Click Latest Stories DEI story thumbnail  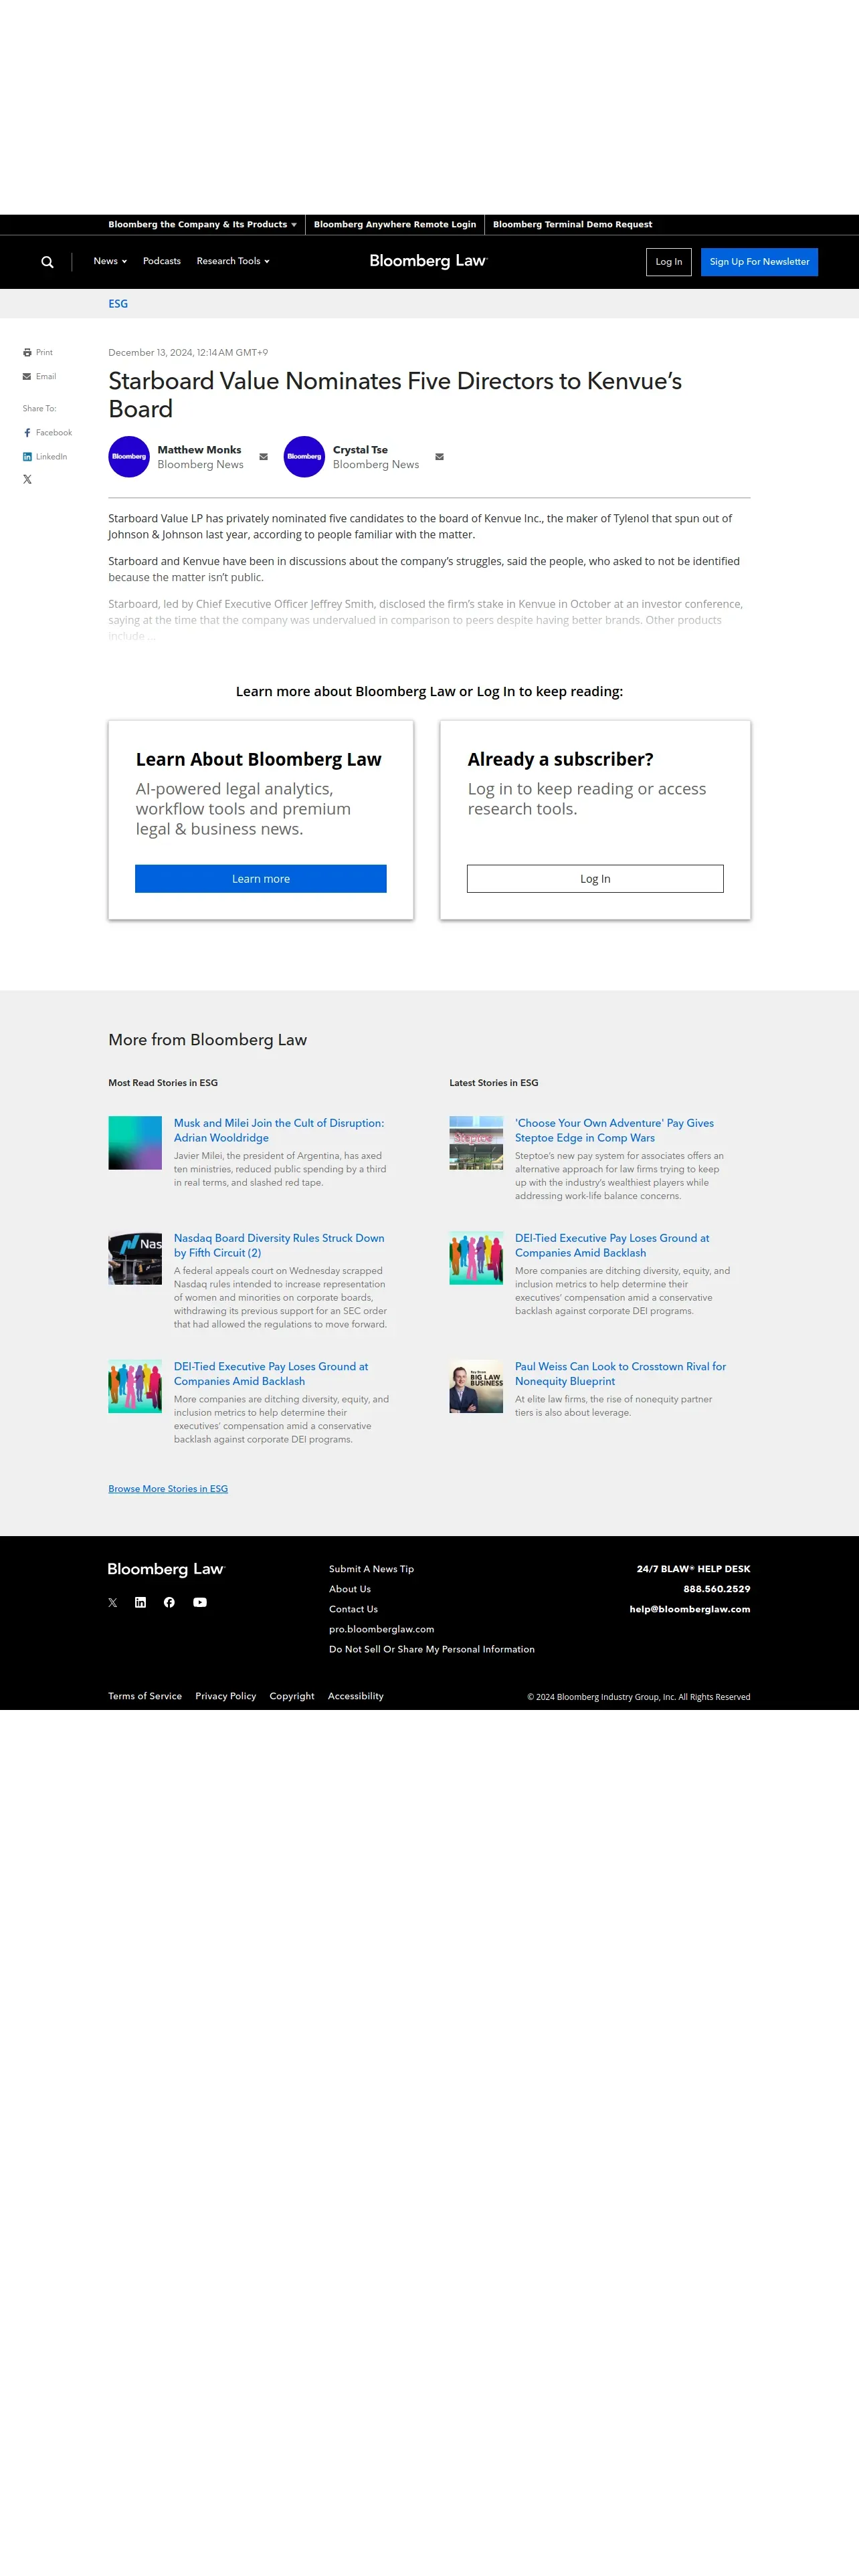(476, 1258)
